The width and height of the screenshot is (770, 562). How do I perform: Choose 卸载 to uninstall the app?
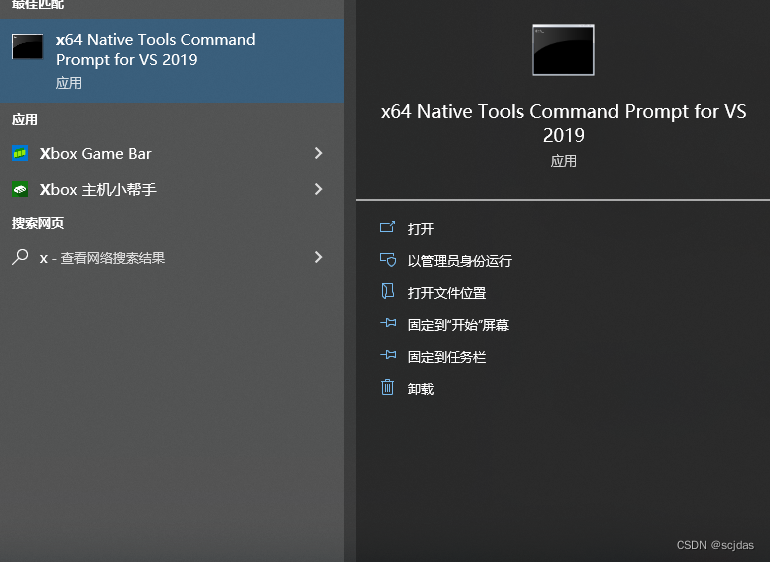[421, 389]
